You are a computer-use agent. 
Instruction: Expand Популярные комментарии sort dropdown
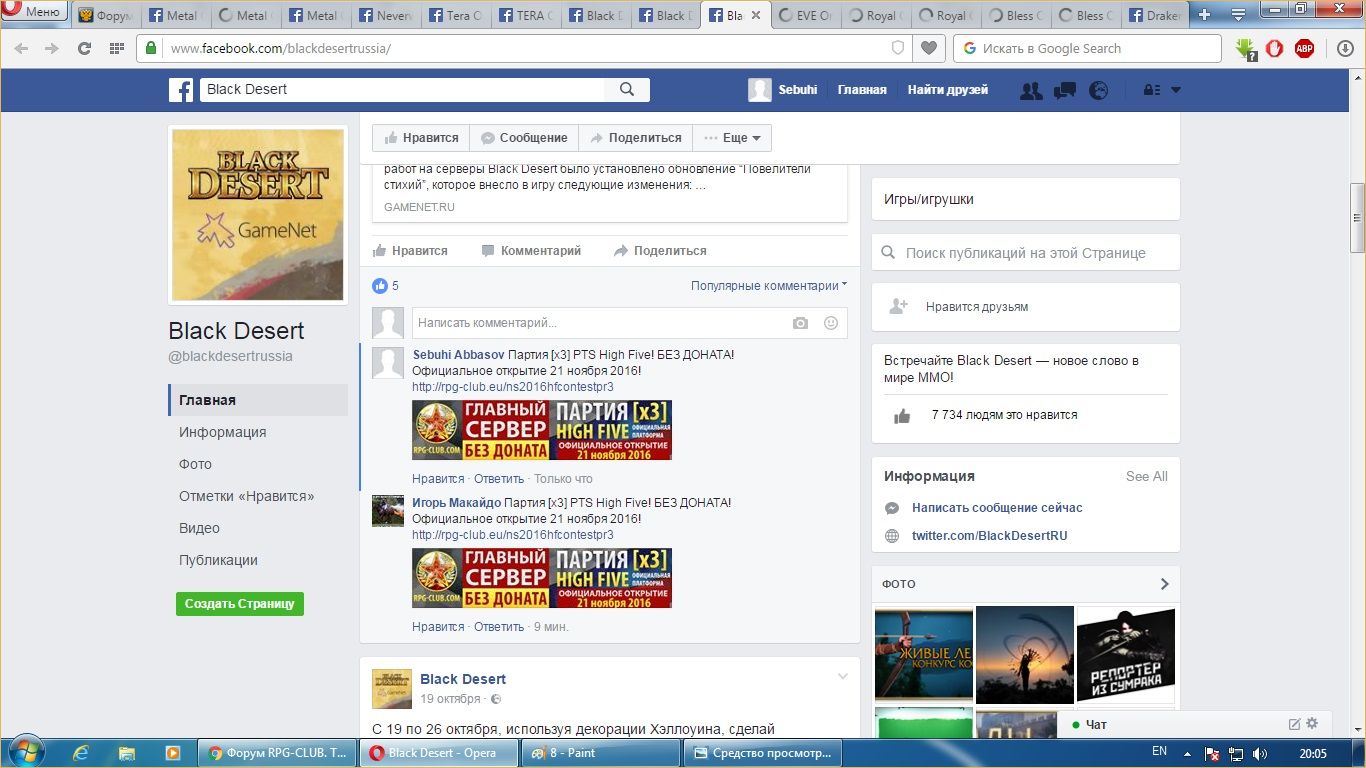[769, 286]
